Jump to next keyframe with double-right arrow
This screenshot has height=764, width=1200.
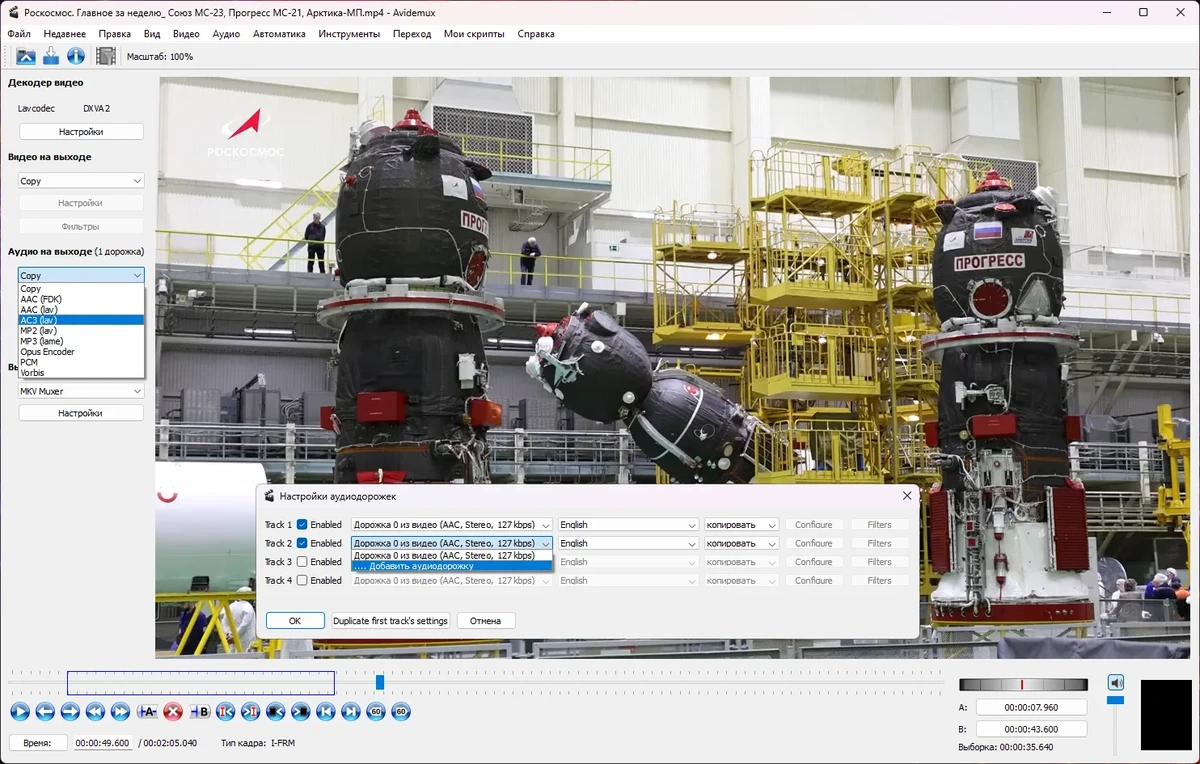[x=120, y=712]
